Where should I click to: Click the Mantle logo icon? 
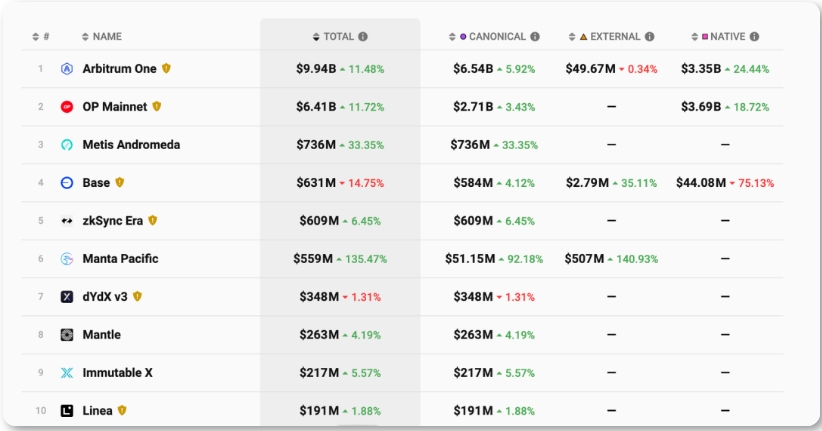click(67, 335)
